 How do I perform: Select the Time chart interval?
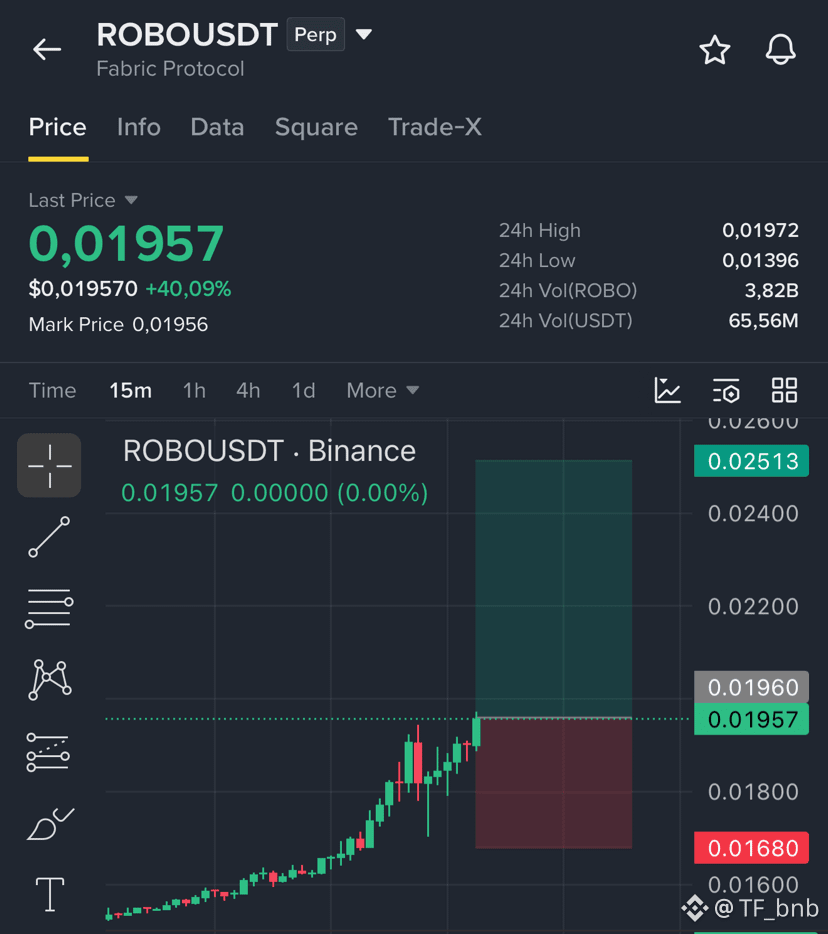pos(52,391)
